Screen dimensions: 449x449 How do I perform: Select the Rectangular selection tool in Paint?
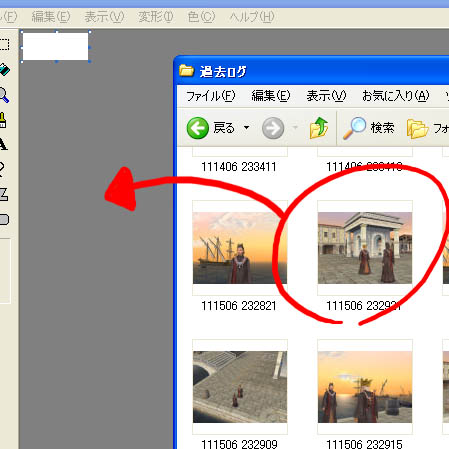4,45
